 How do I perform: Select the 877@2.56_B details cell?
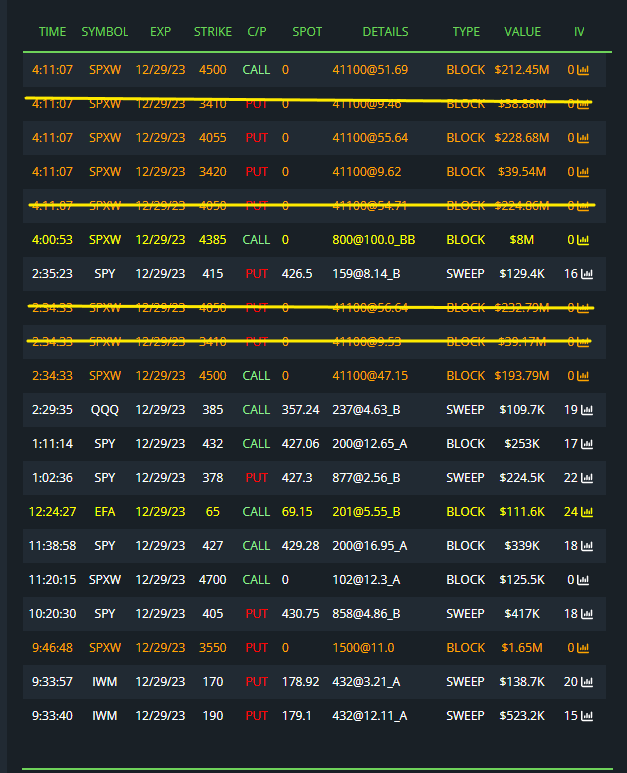(366, 478)
